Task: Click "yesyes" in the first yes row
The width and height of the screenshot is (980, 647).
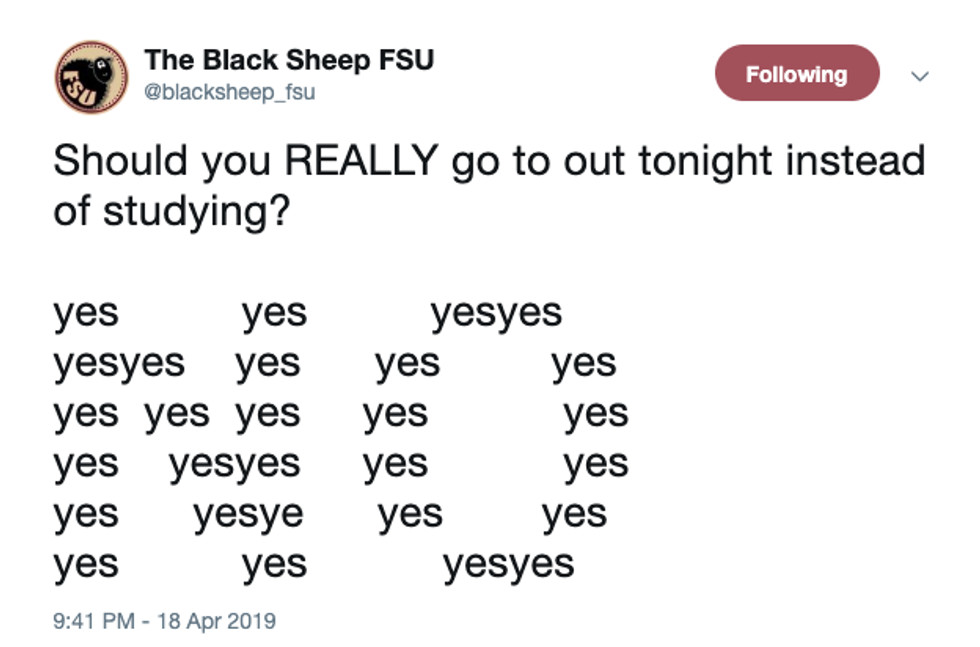Action: 496,313
